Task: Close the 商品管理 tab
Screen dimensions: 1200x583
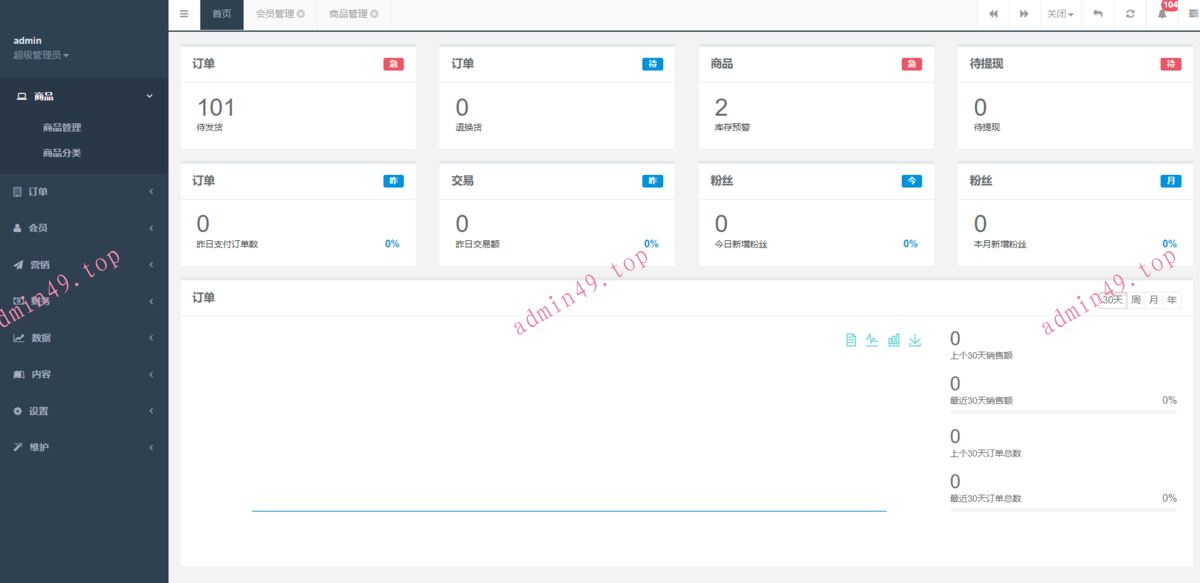Action: pyautogui.click(x=374, y=14)
